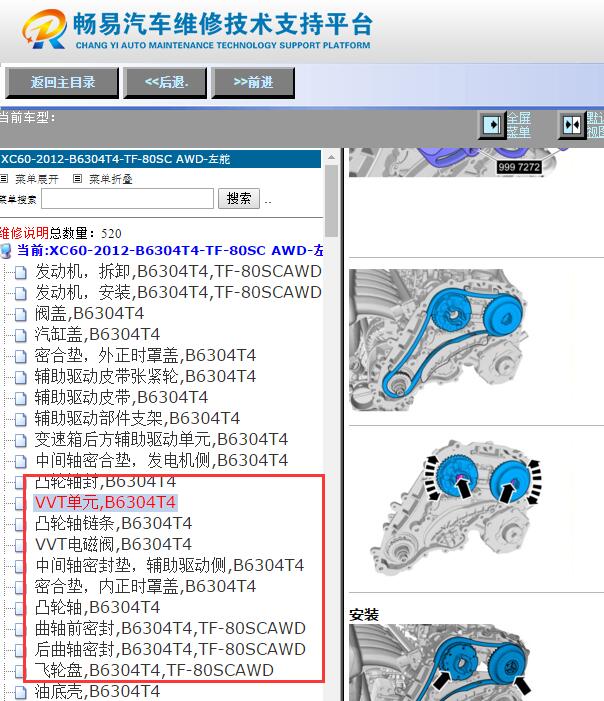Image resolution: width=604 pixels, height=701 pixels.
Task: Open 变速箱后方辅助驱动单元,B6304T4
Action: point(161,439)
